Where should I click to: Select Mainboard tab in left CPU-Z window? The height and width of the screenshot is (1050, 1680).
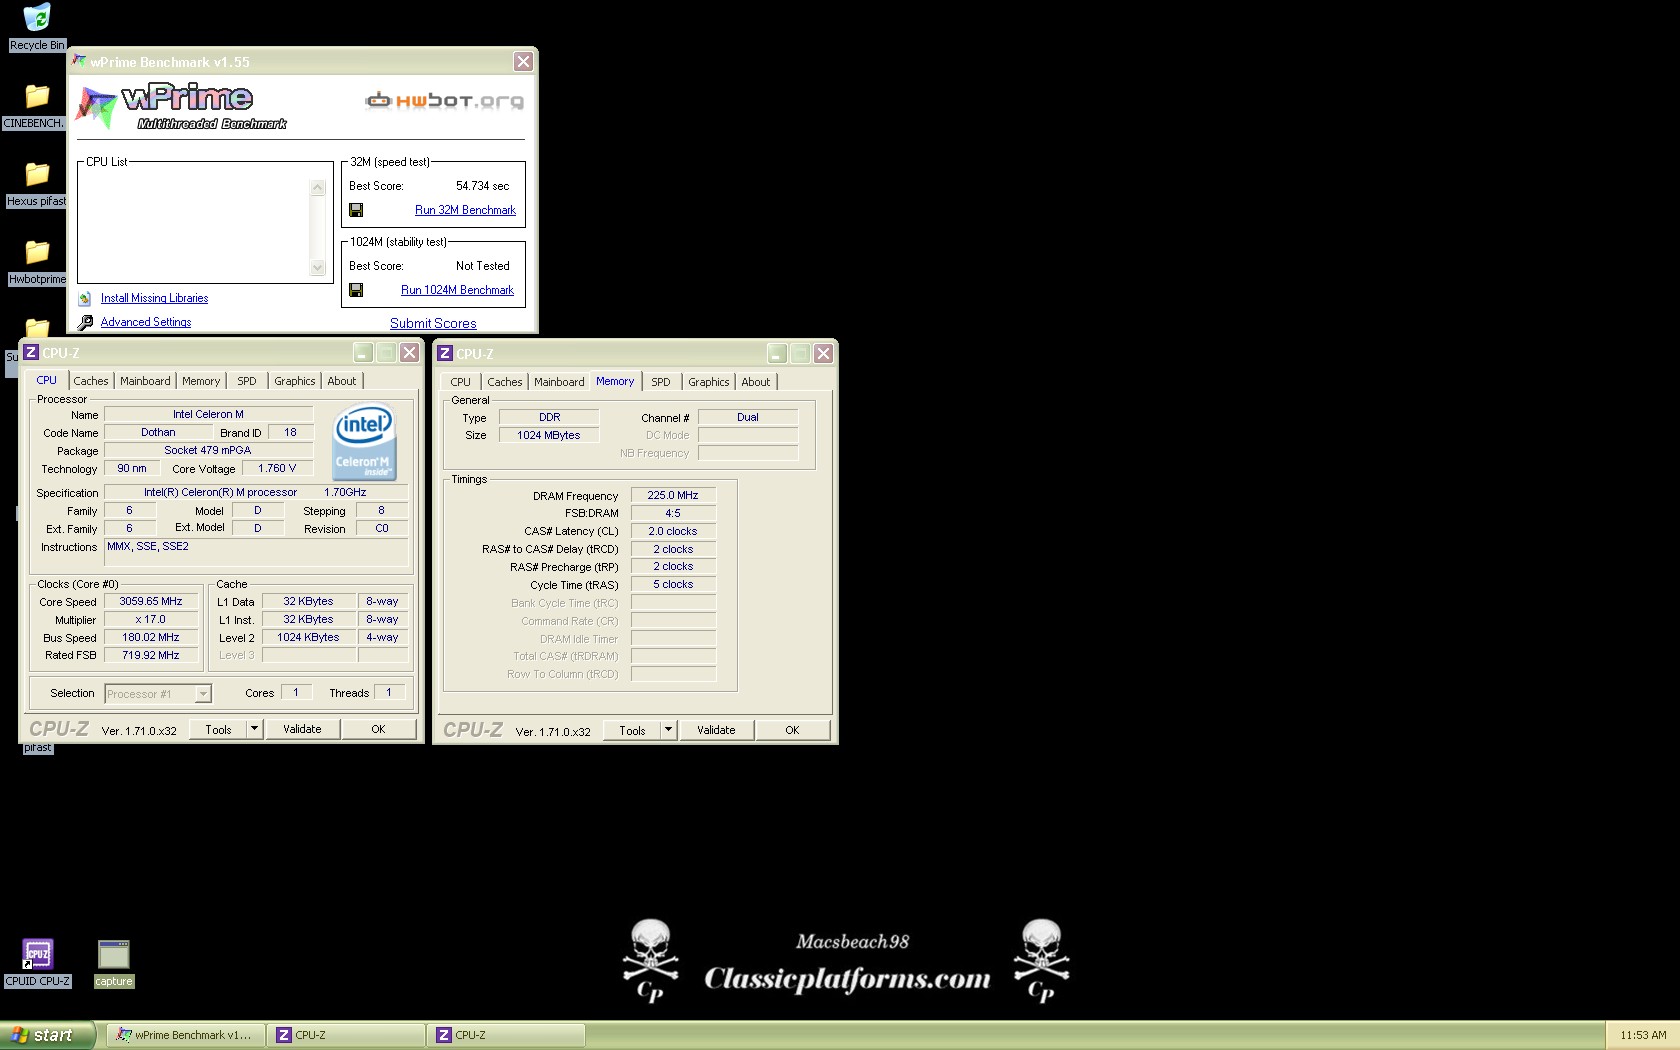click(145, 381)
